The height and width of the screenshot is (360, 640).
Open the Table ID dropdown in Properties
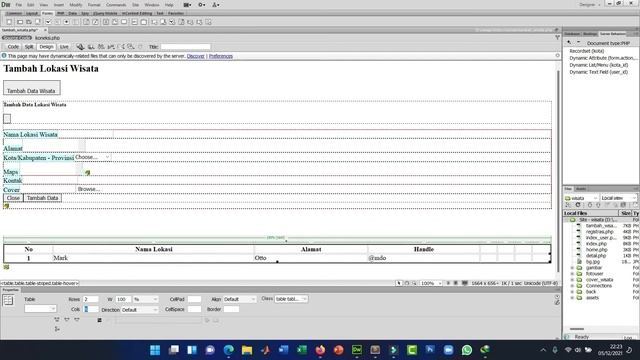[x=40, y=309]
